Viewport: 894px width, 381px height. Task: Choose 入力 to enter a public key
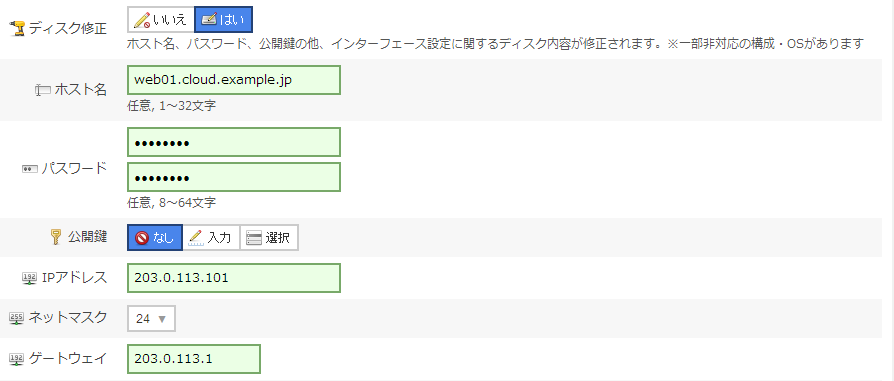click(x=211, y=238)
